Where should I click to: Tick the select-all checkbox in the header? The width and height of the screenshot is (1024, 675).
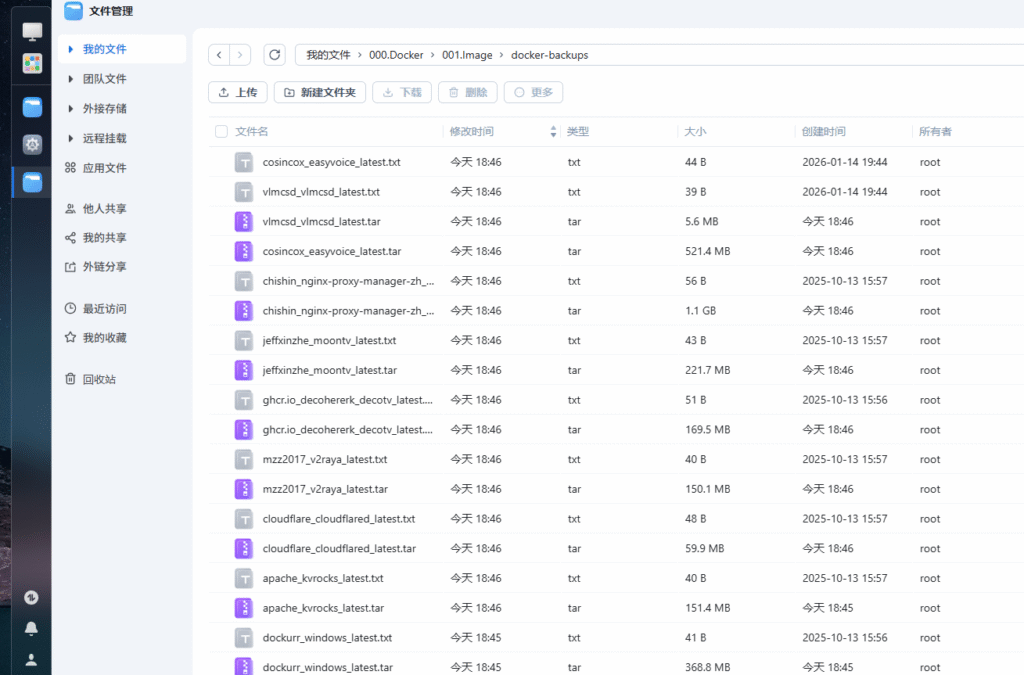tap(221, 131)
